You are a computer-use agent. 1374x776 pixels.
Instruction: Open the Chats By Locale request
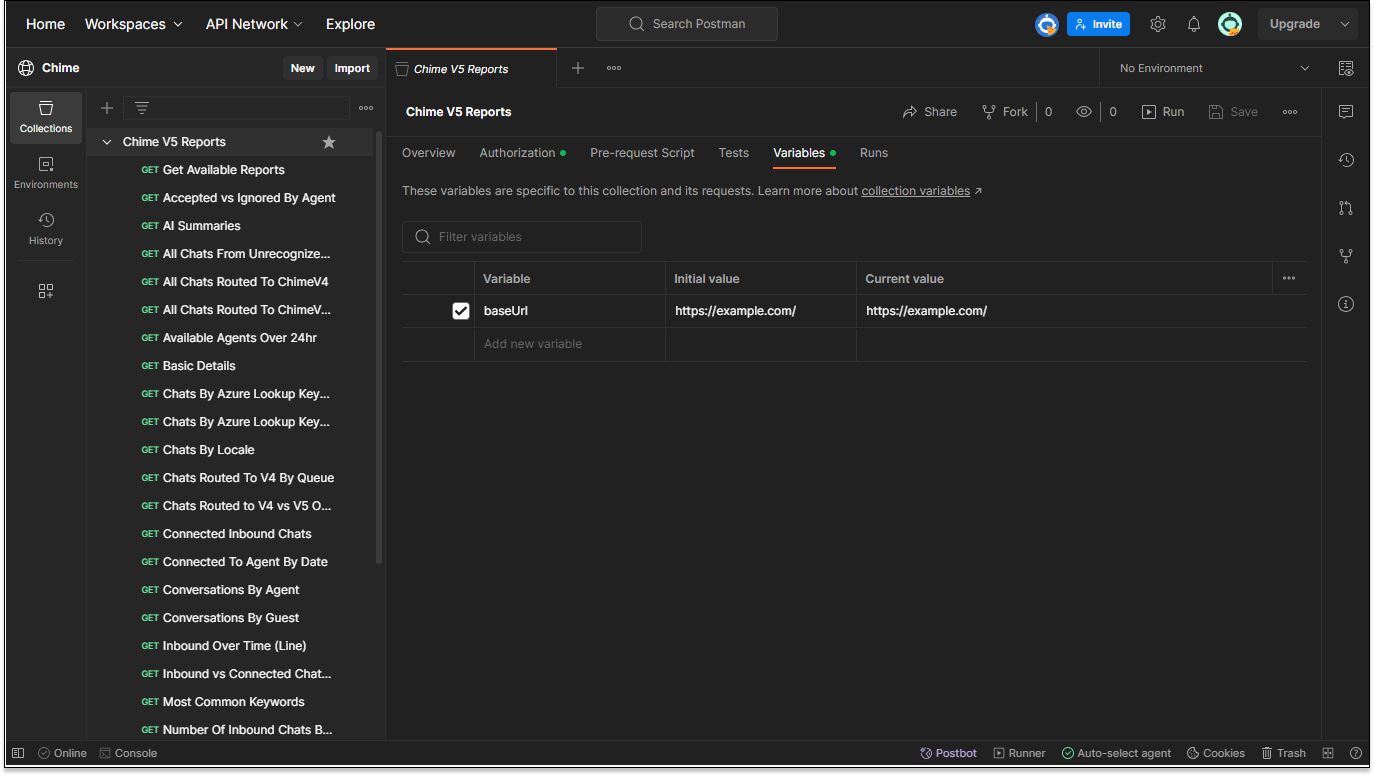click(x=208, y=450)
